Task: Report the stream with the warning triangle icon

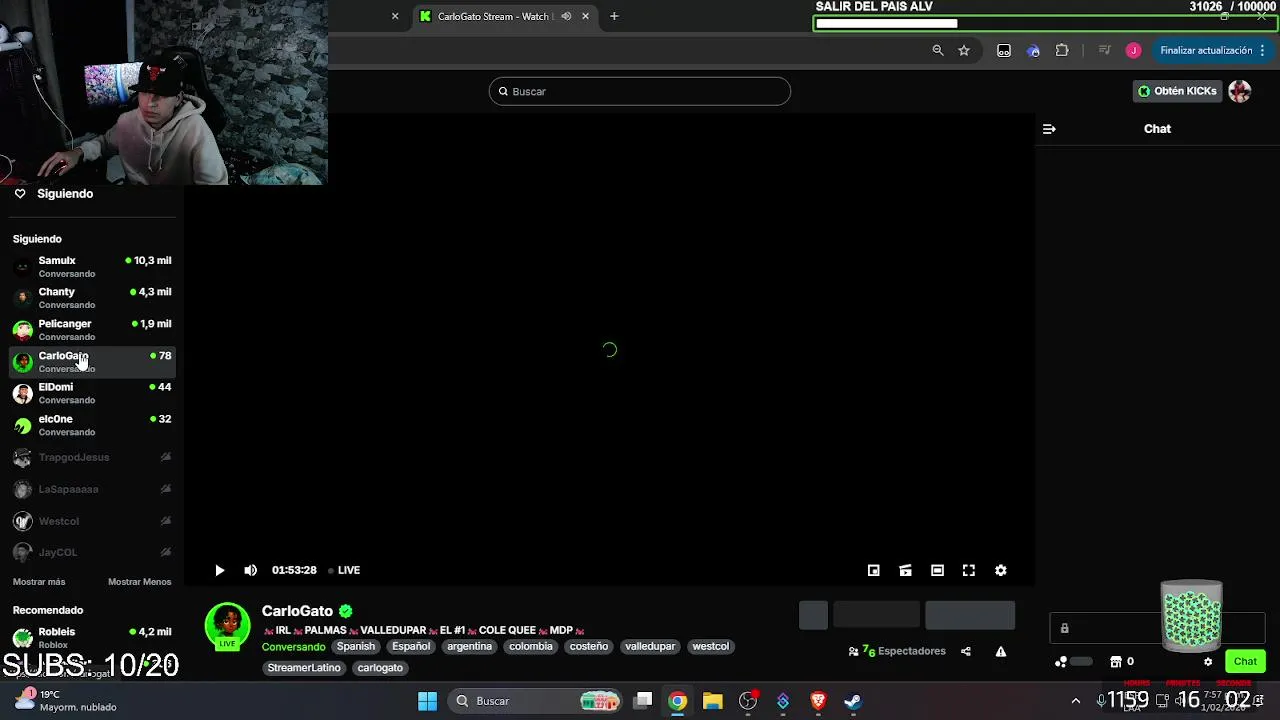Action: [x=1001, y=651]
